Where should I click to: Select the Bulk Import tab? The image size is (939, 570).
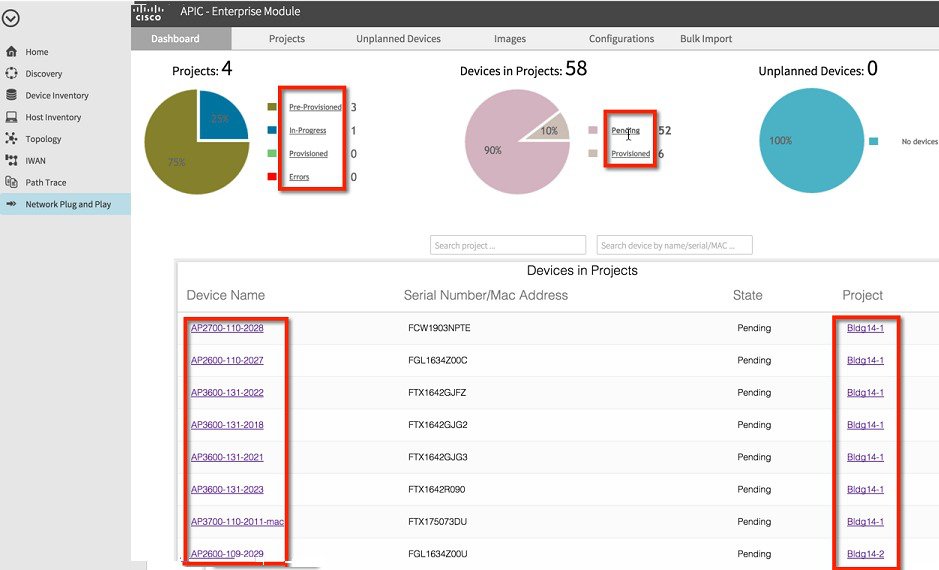click(x=706, y=38)
